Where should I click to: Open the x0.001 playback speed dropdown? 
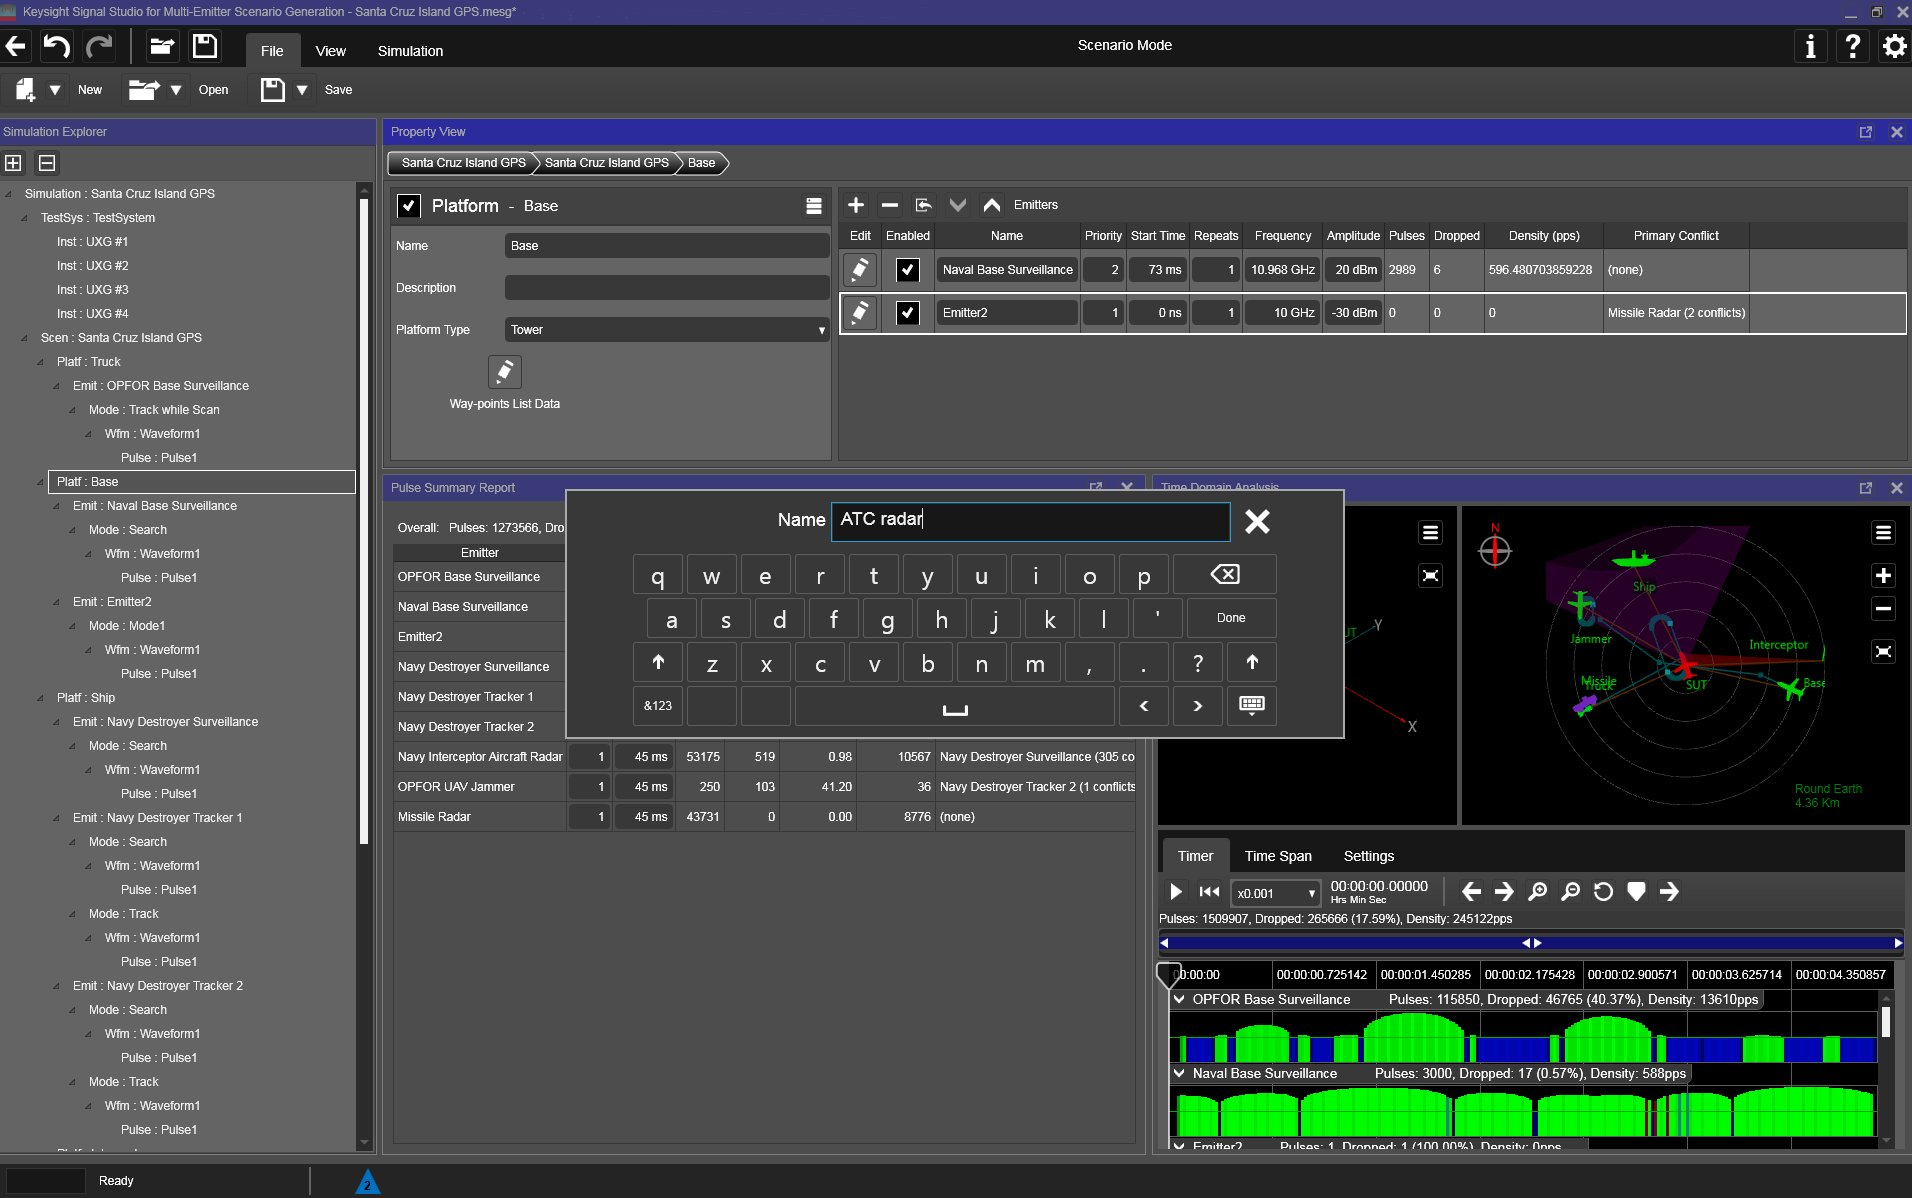tap(1275, 893)
